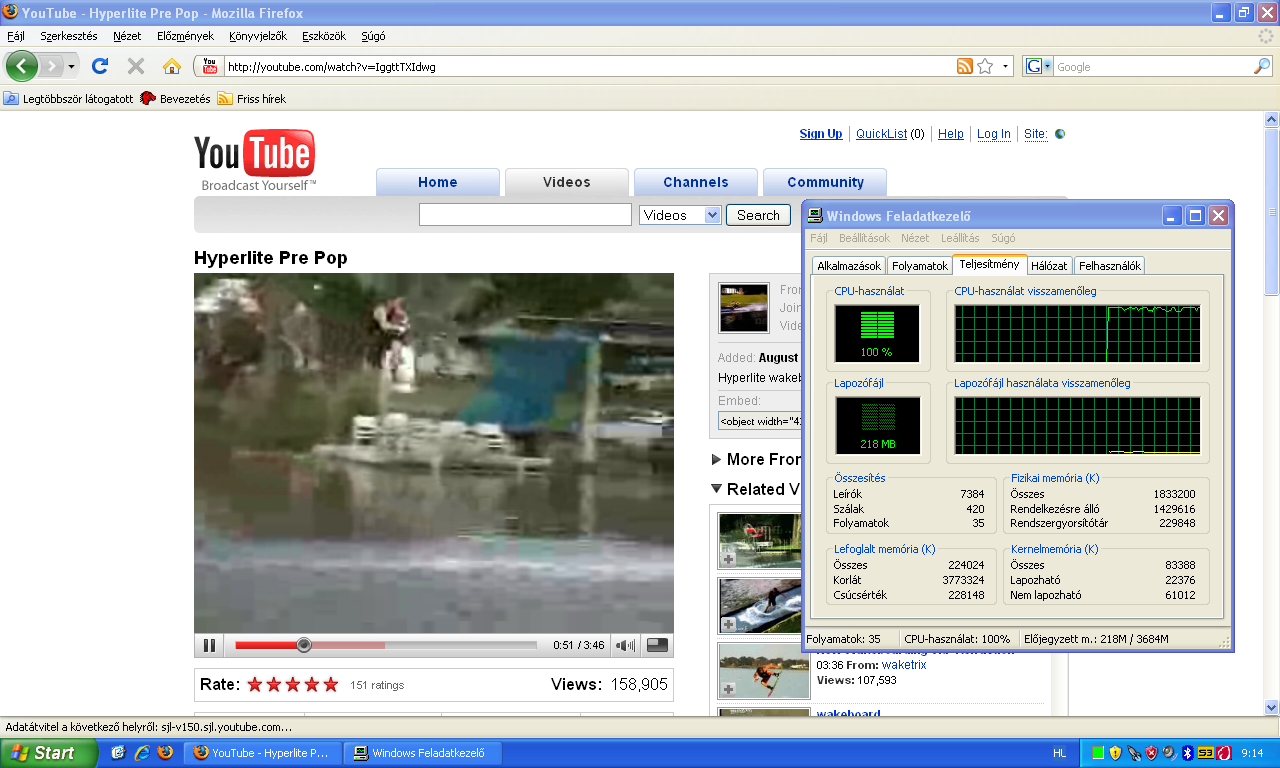Open YouTube Channels tab
Image resolution: width=1280 pixels, height=768 pixels.
(696, 182)
